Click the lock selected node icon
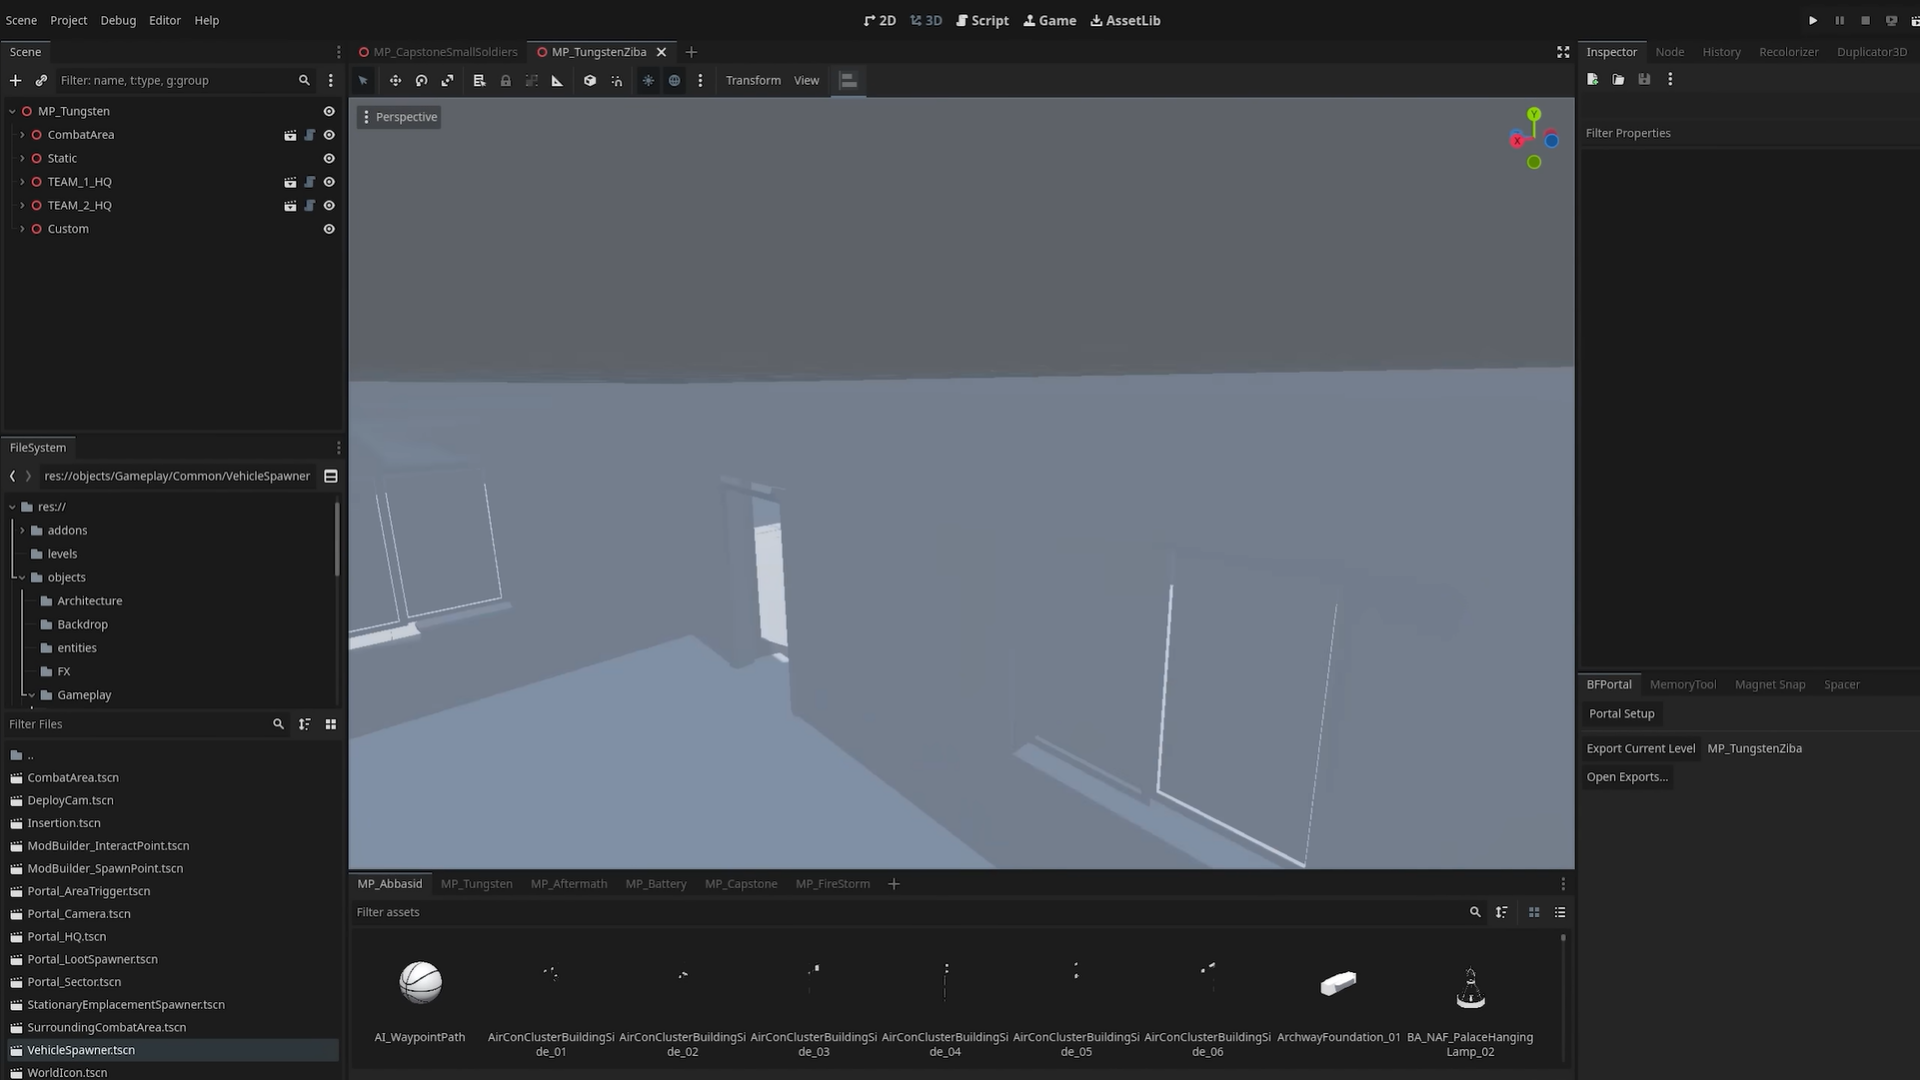The image size is (1920, 1080). (x=506, y=81)
